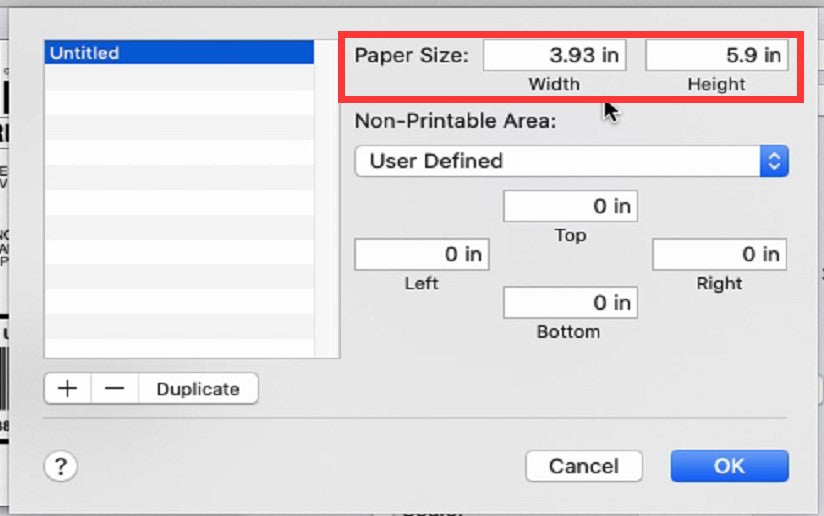
Task: Focus the Bottom margin field
Action: pyautogui.click(x=570, y=302)
